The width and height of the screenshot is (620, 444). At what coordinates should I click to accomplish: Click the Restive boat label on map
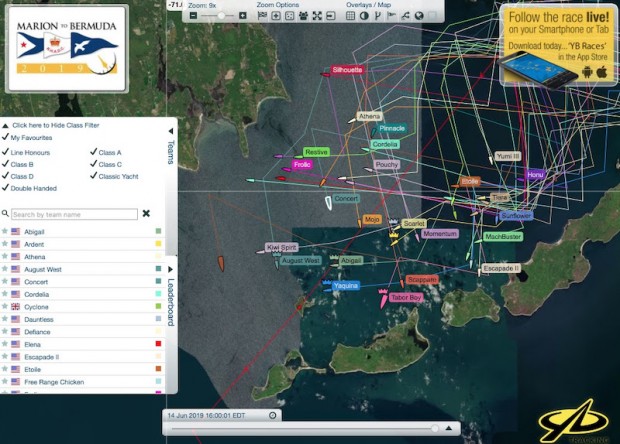[316, 152]
